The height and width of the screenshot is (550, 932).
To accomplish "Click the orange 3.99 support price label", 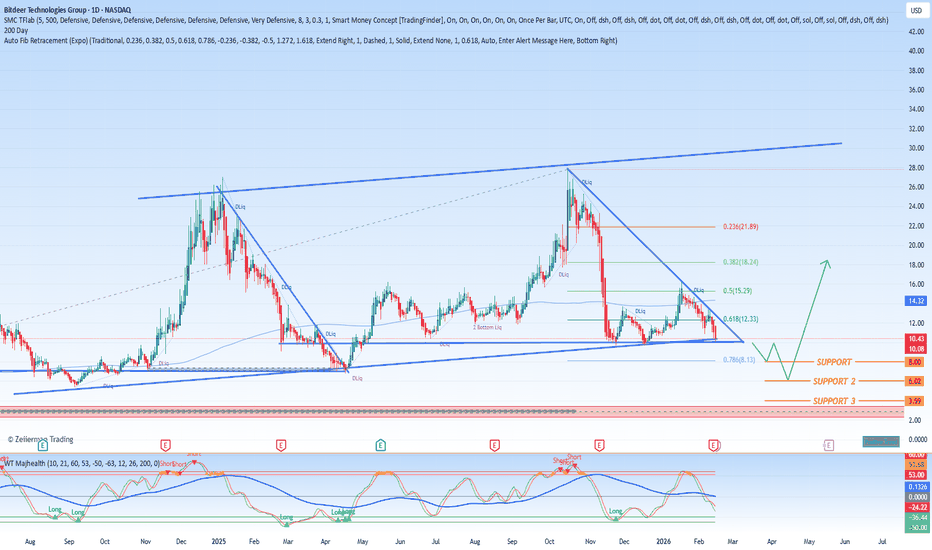I will pyautogui.click(x=914, y=401).
